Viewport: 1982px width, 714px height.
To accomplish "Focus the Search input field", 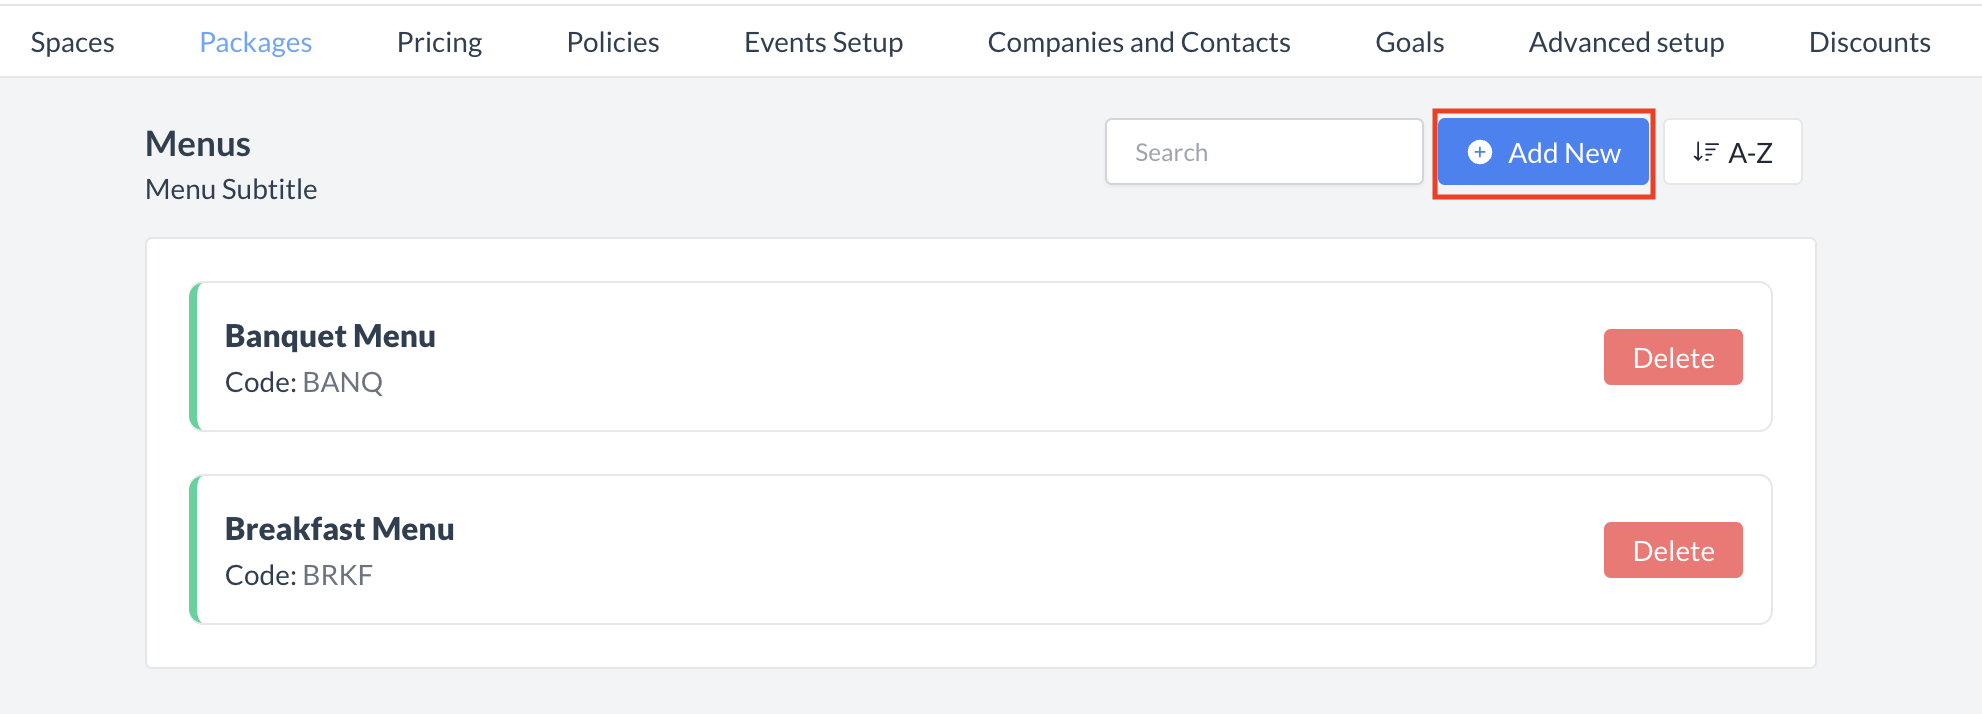I will pos(1263,152).
